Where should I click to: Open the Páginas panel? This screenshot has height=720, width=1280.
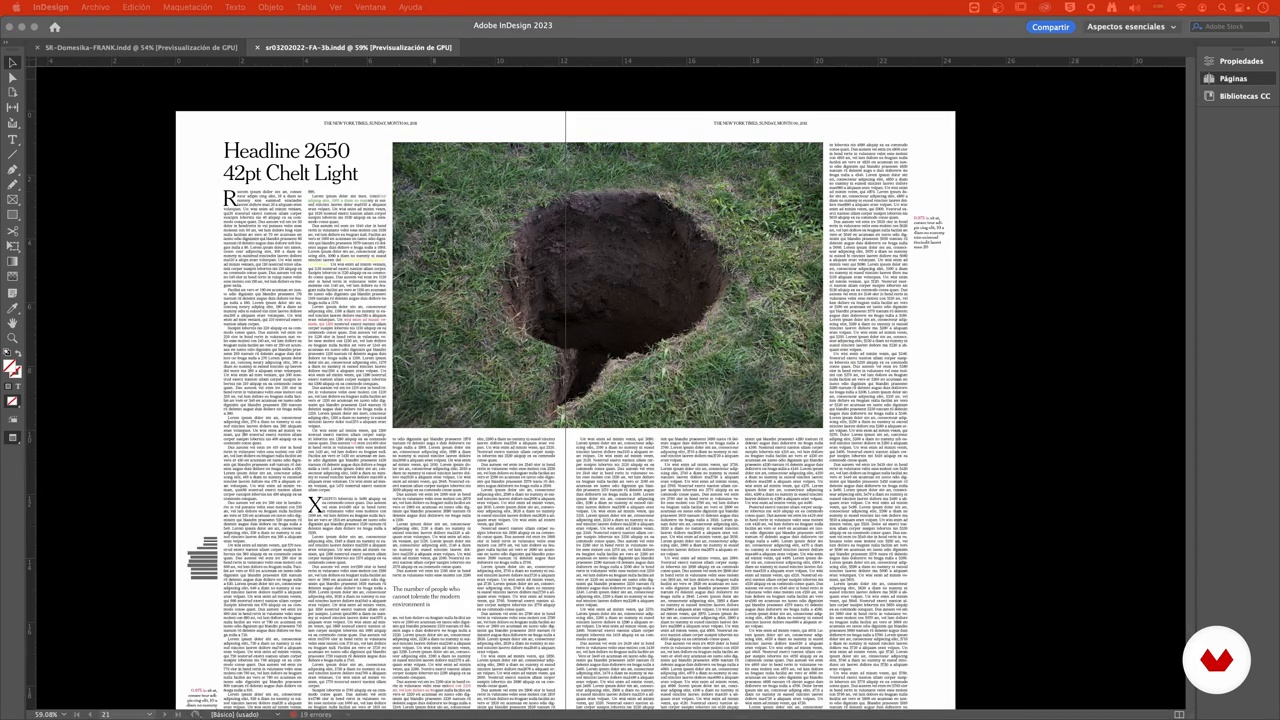(x=1238, y=79)
